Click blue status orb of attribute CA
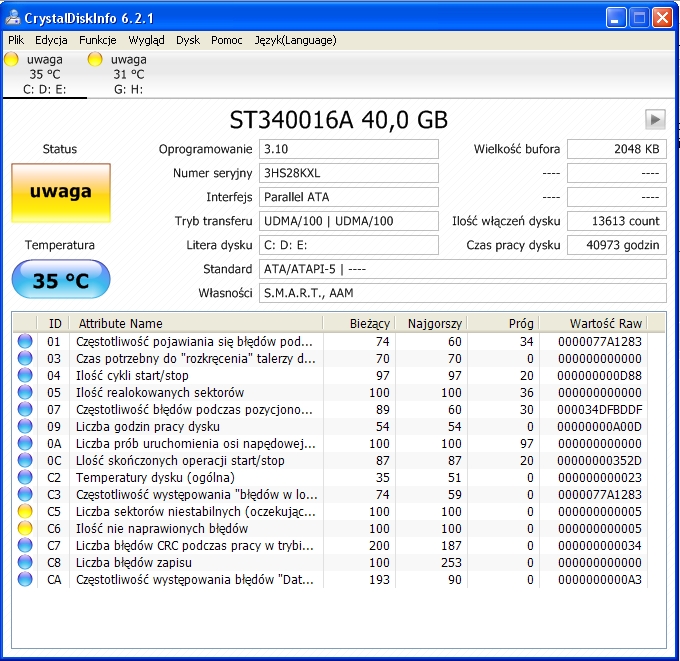This screenshot has width=680, height=661. pyautogui.click(x=25, y=579)
